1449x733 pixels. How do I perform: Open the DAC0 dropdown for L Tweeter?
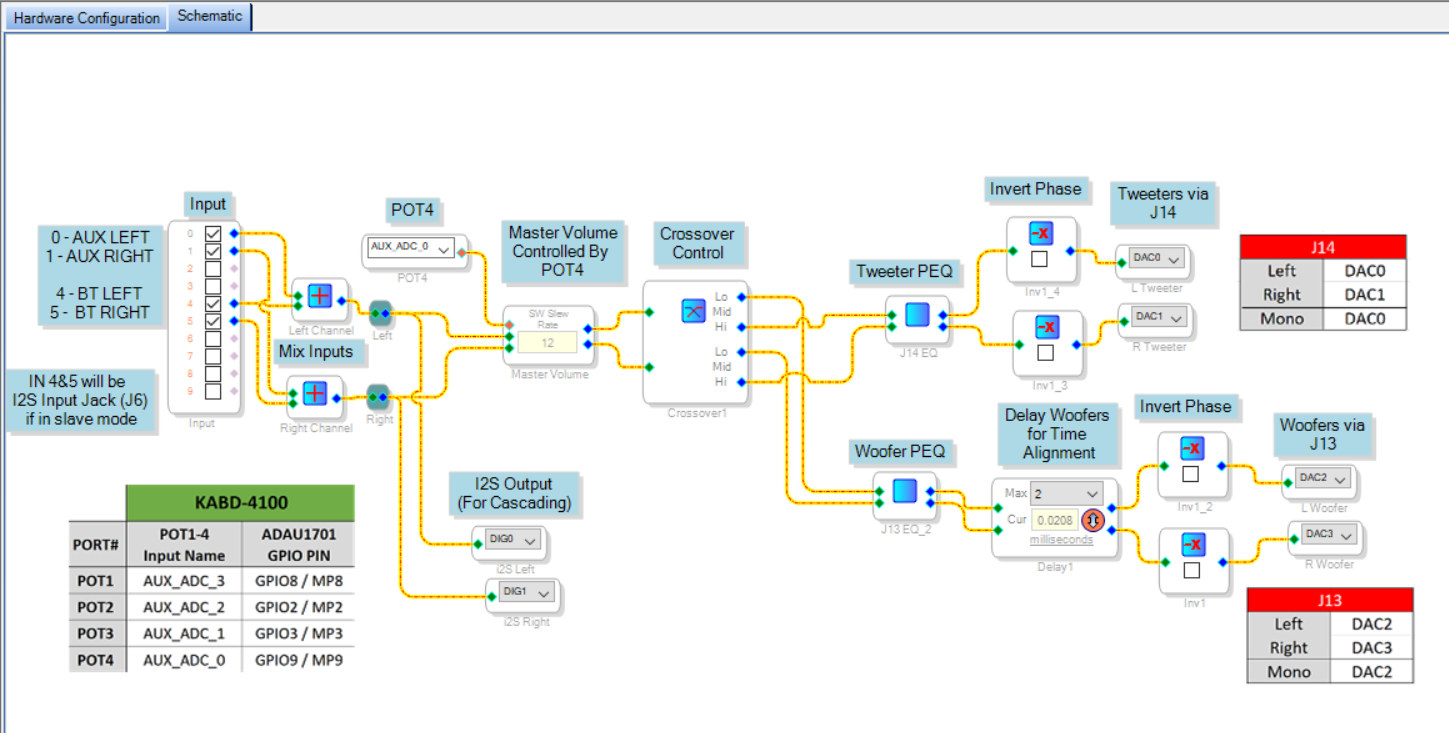tap(1174, 258)
